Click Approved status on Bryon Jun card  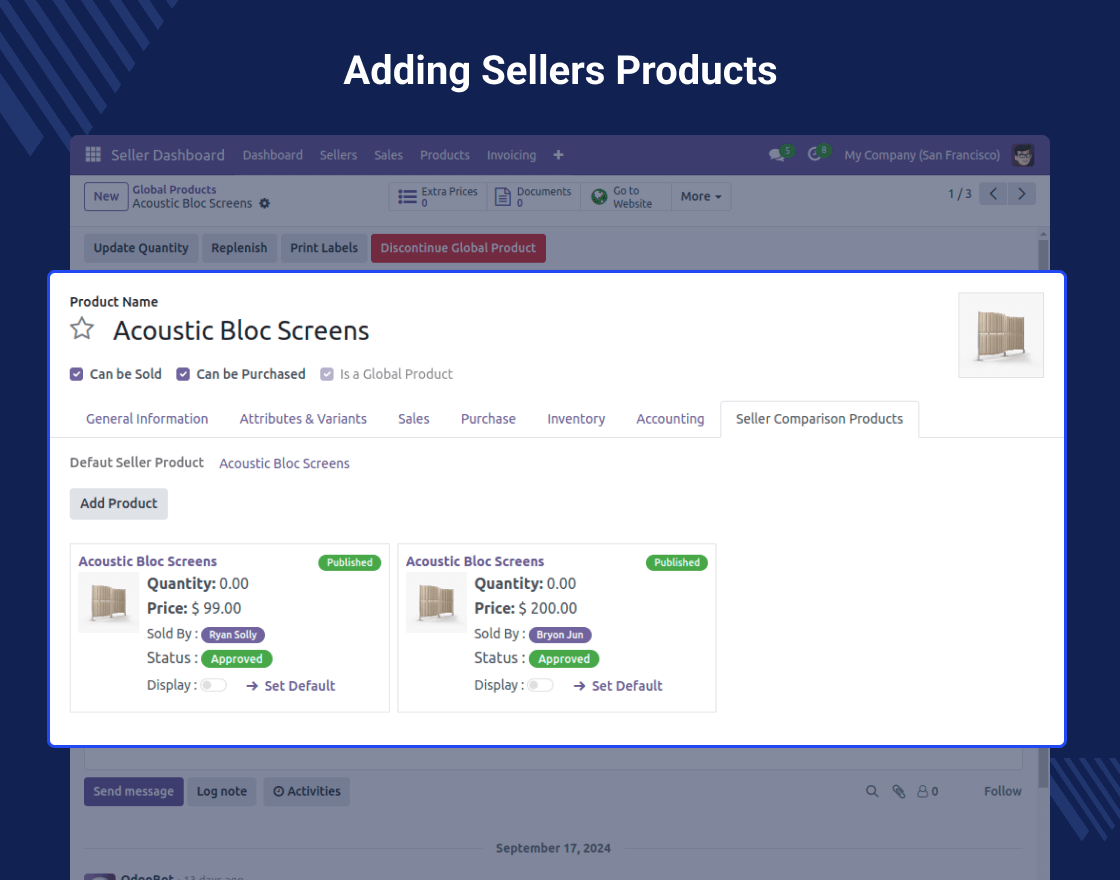564,659
